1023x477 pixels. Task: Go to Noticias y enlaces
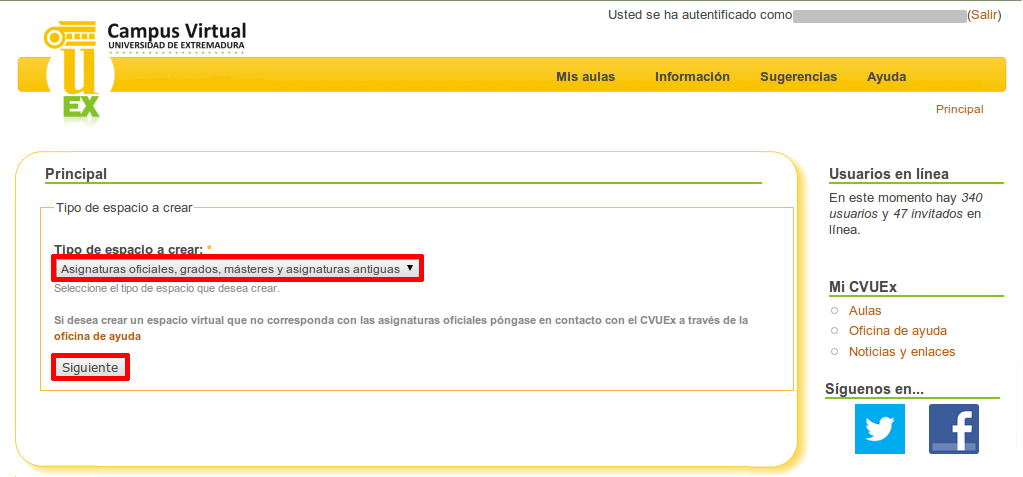point(901,352)
